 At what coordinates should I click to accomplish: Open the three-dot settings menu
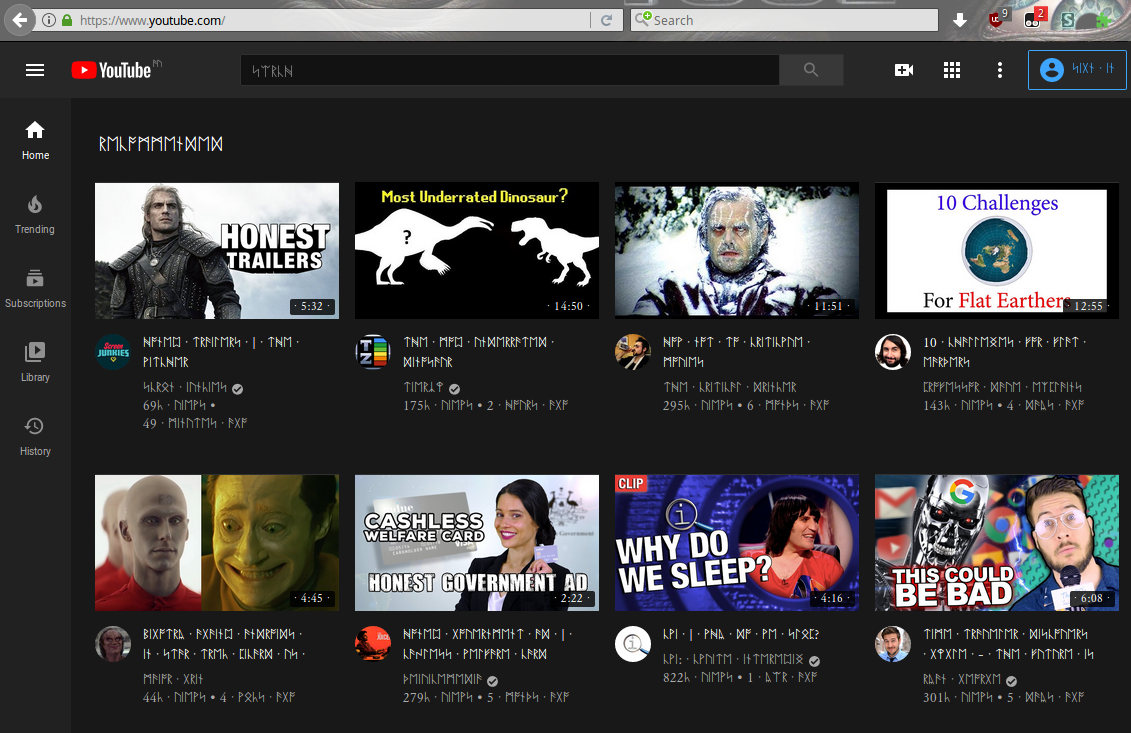(x=999, y=70)
